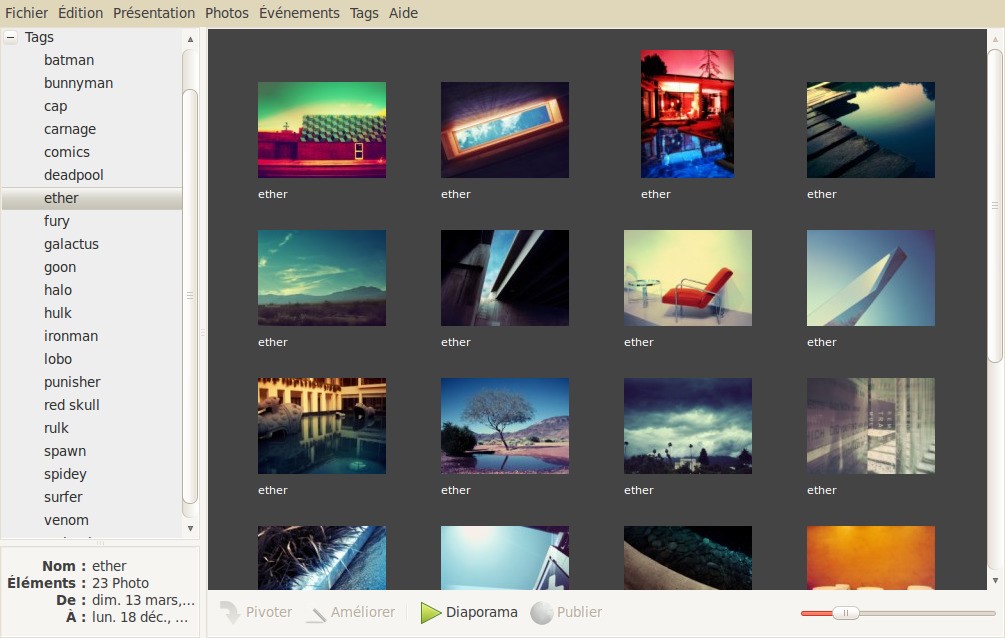Screen dimensions: 1005x638
Task: Select the stormy clouds palm trees photo
Action: (688, 426)
